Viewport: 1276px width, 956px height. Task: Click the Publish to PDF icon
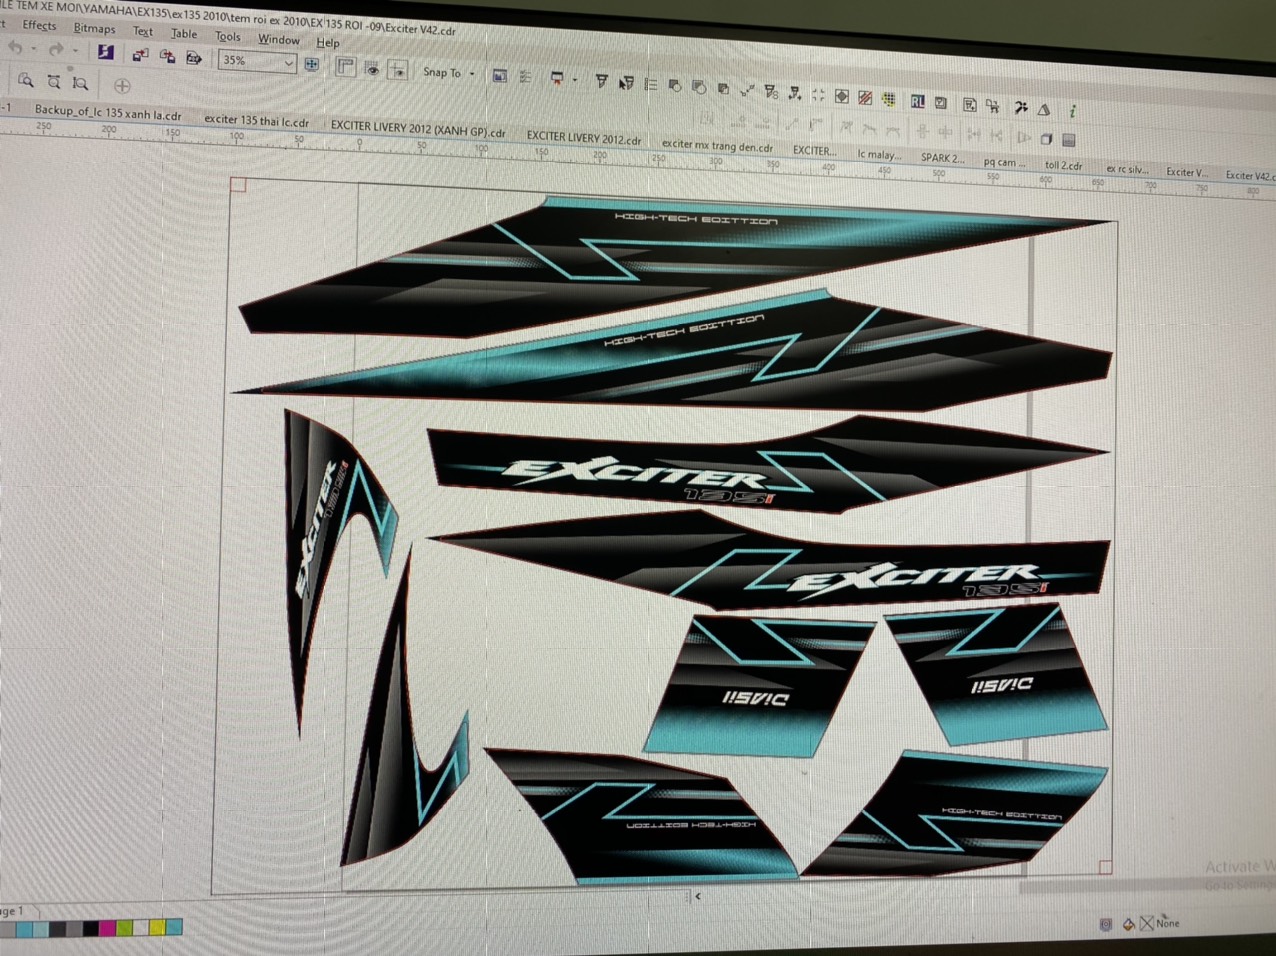193,58
